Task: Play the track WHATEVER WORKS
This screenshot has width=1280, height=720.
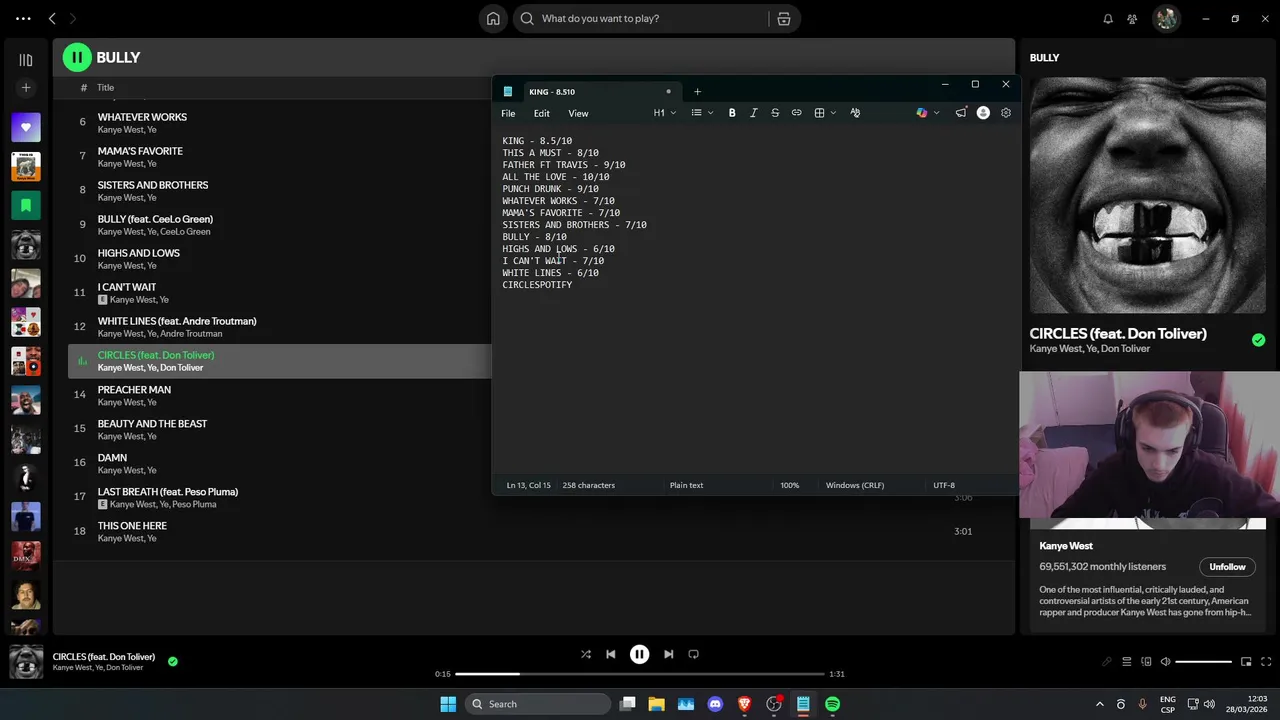Action: [142, 117]
